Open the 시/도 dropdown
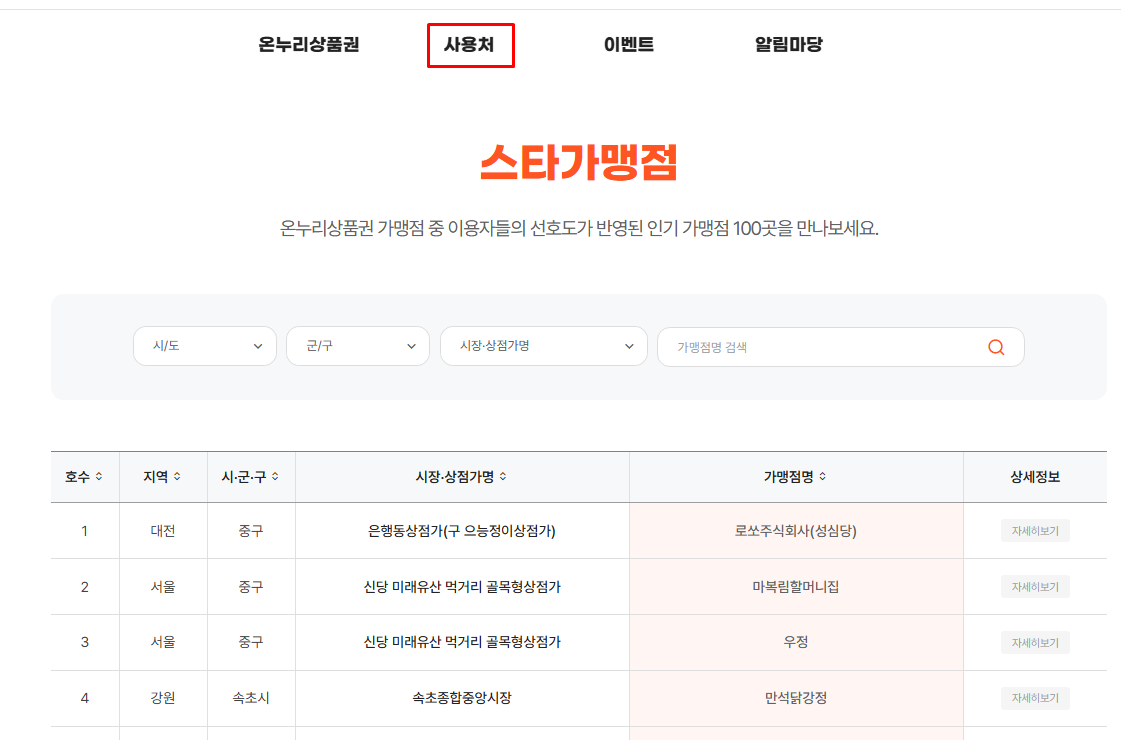This screenshot has height=740, width=1121. [x=204, y=346]
